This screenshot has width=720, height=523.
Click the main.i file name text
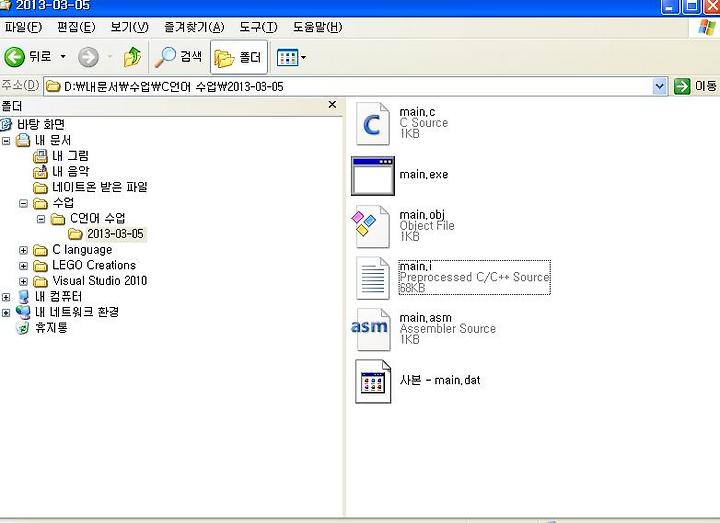tap(416, 266)
